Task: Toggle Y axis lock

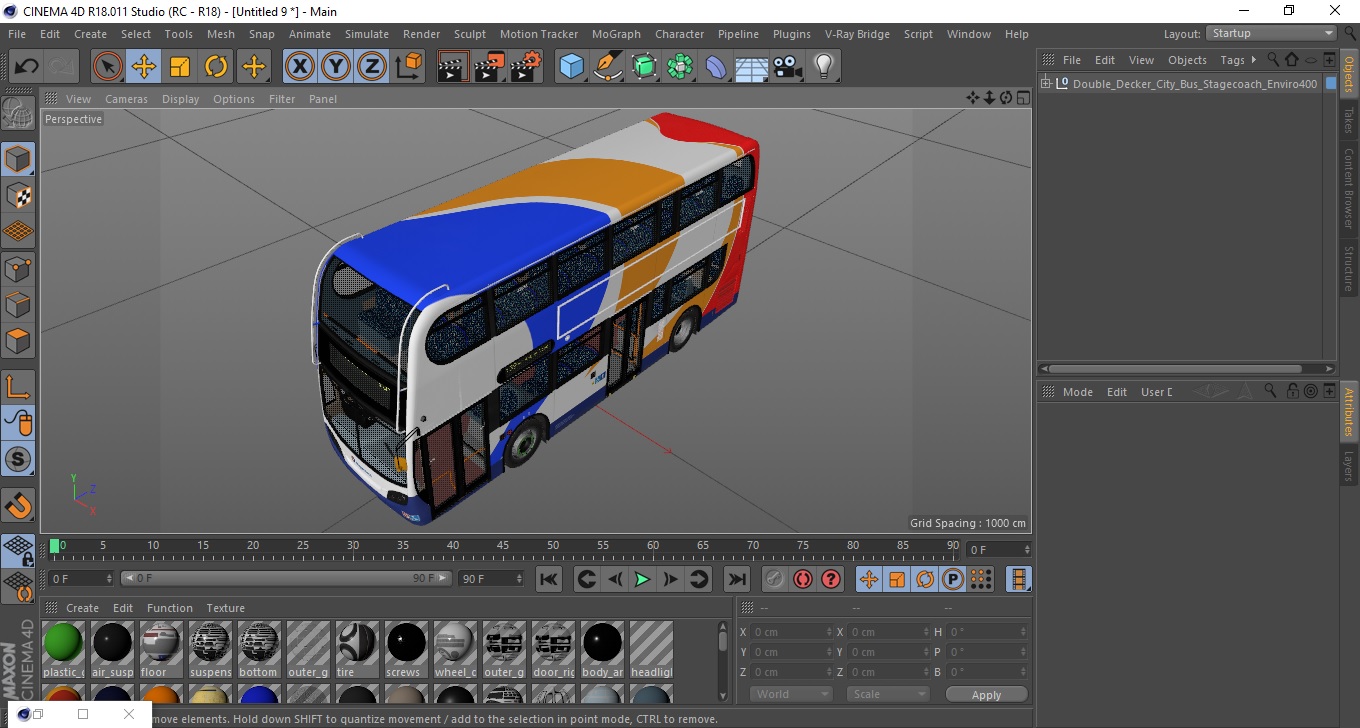Action: click(336, 67)
